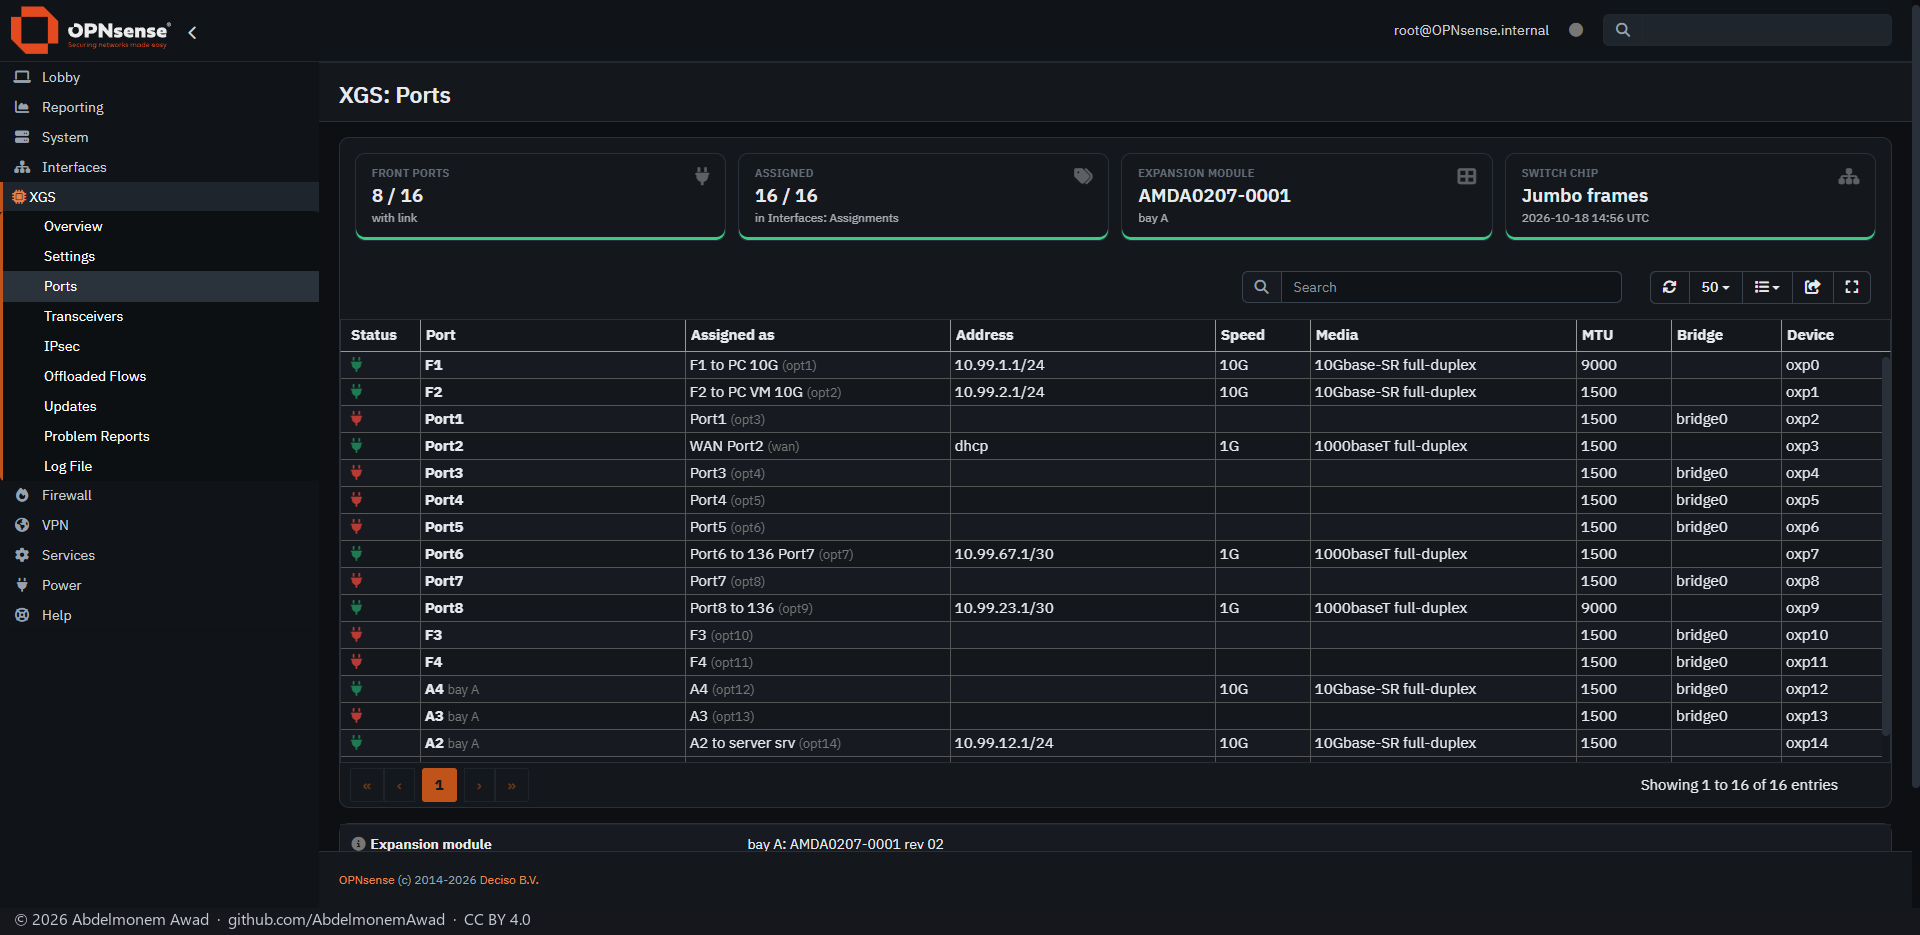Click the plug icon on Front Ports card
This screenshot has width=1920, height=935.
[702, 176]
